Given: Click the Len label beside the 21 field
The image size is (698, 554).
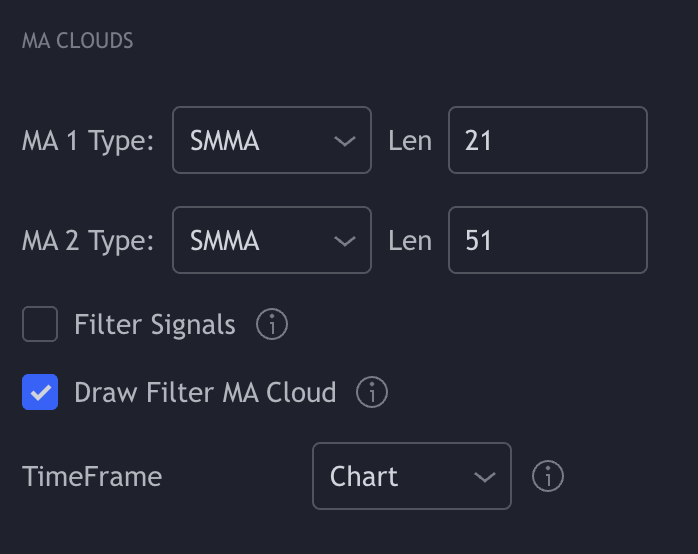Looking at the screenshot, I should 410,141.
